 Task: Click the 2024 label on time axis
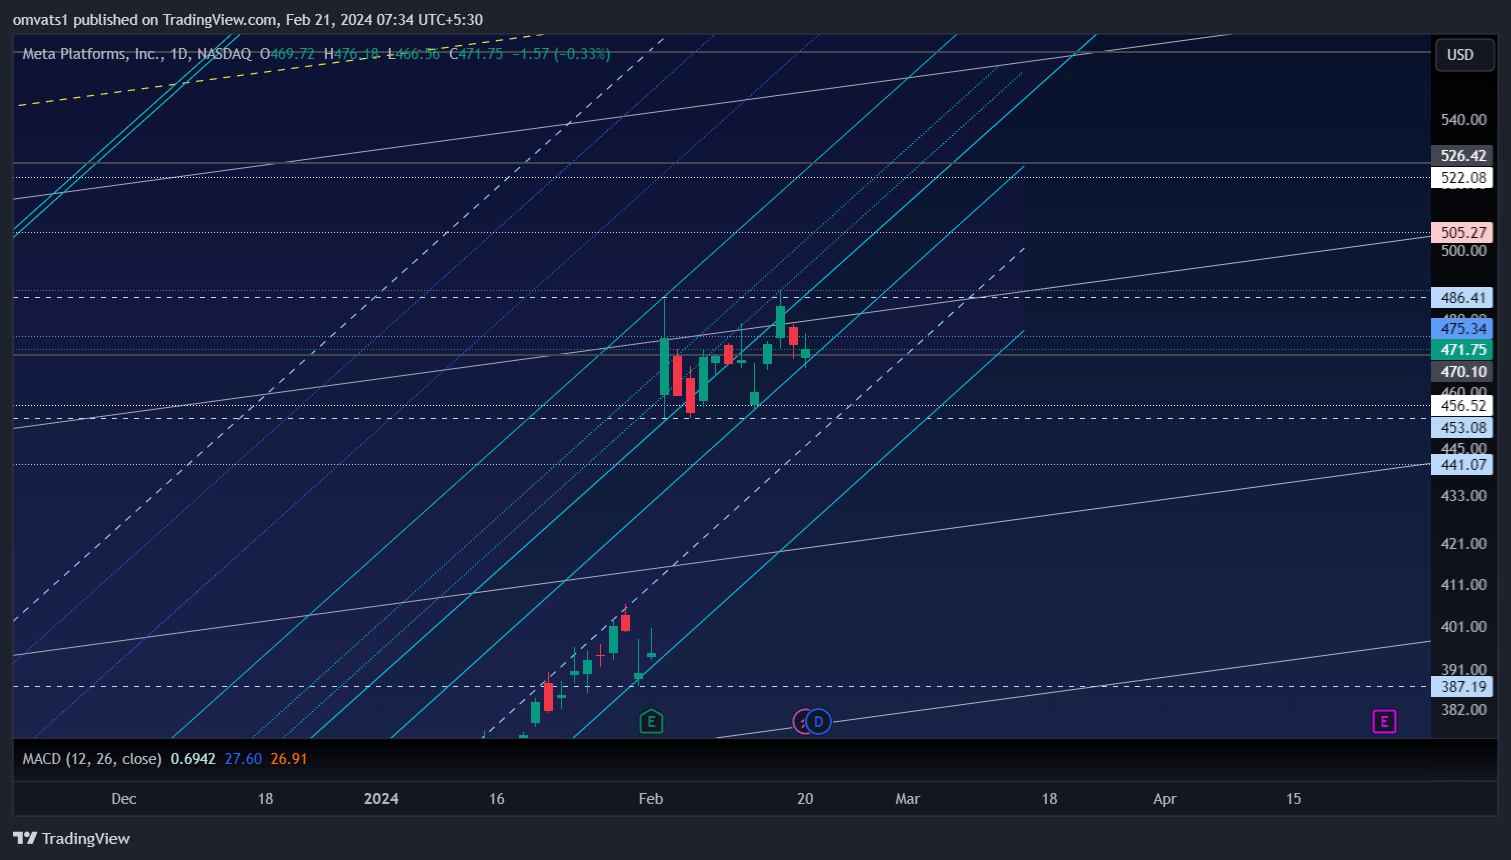point(381,799)
